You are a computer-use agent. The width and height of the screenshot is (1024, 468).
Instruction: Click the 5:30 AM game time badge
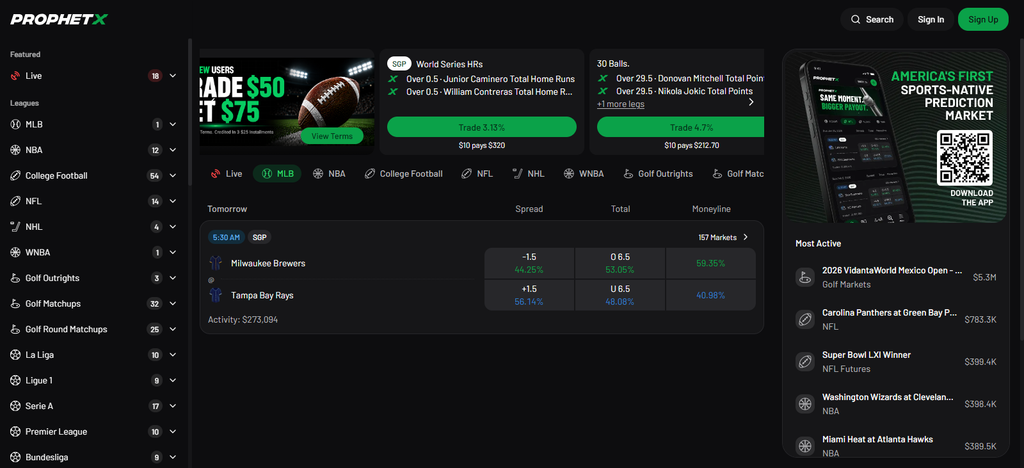[226, 238]
